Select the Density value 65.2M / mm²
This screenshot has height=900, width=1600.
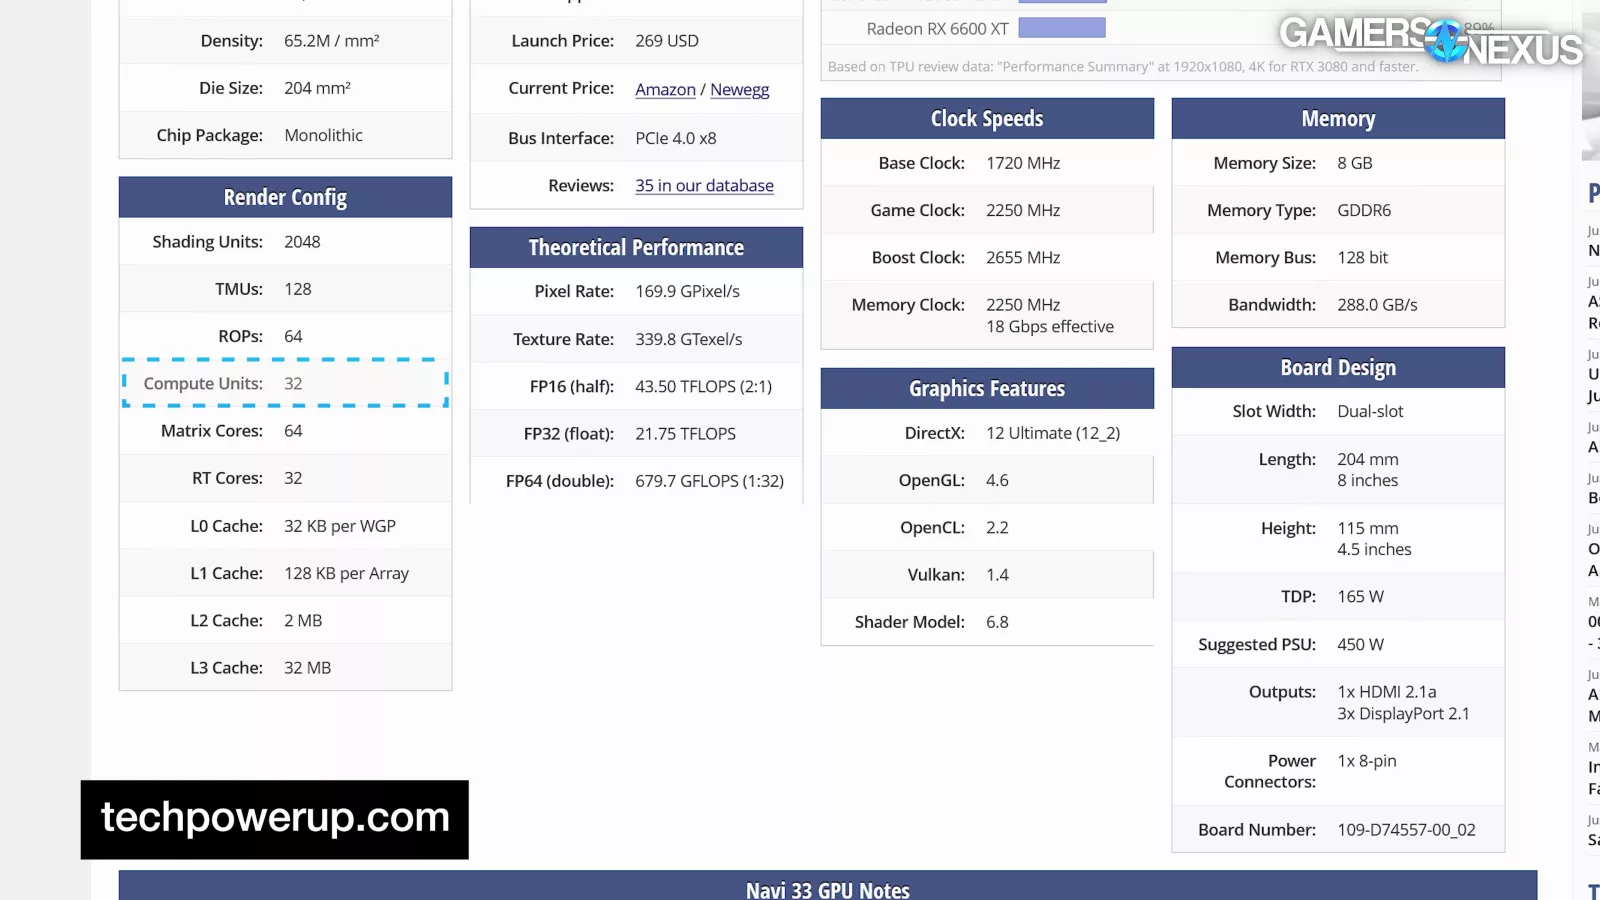pyautogui.click(x=332, y=41)
